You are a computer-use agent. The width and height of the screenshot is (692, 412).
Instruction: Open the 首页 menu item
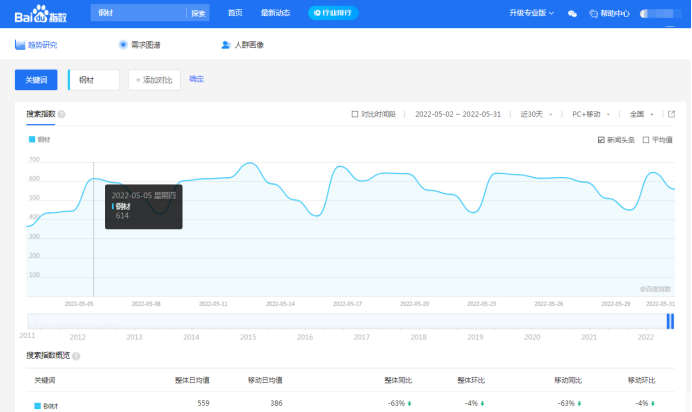(235, 13)
